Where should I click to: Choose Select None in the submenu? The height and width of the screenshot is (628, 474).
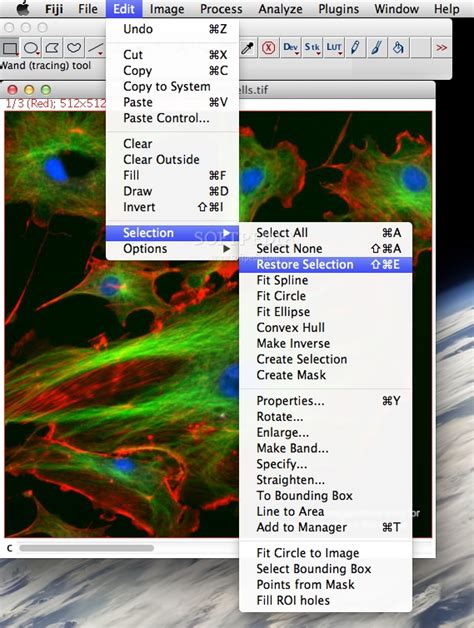[326, 249]
